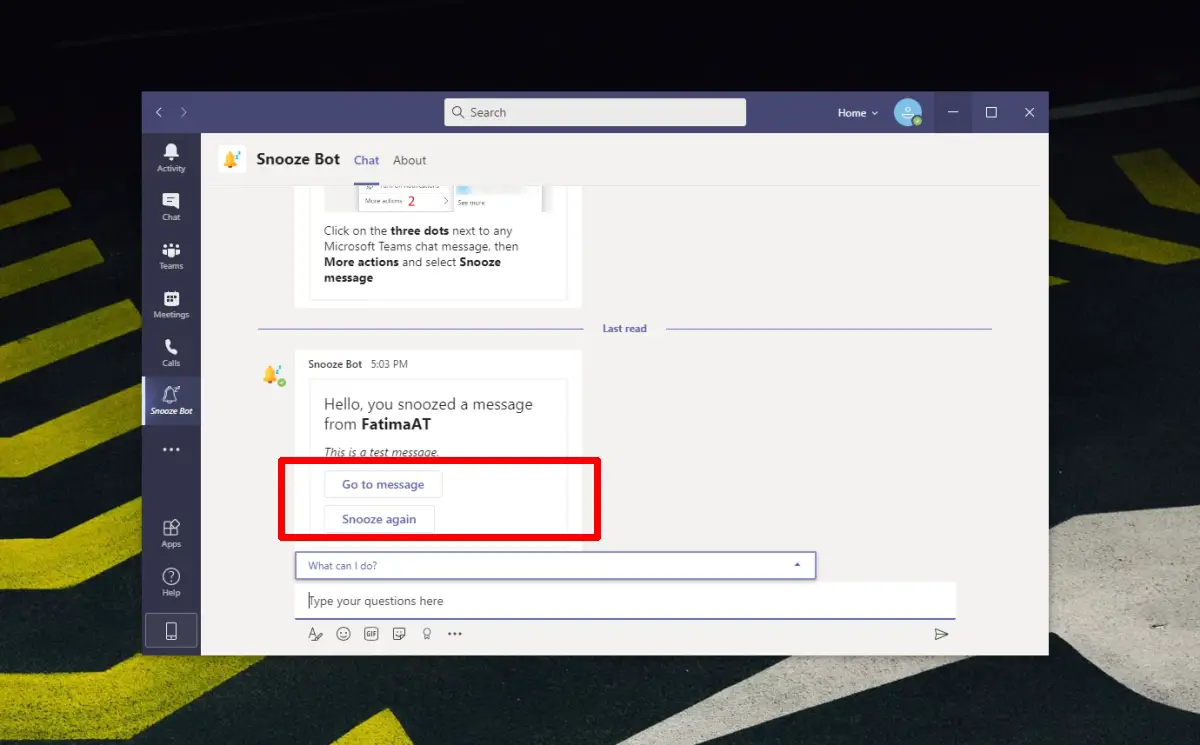Click the Snooze again button

click(379, 519)
